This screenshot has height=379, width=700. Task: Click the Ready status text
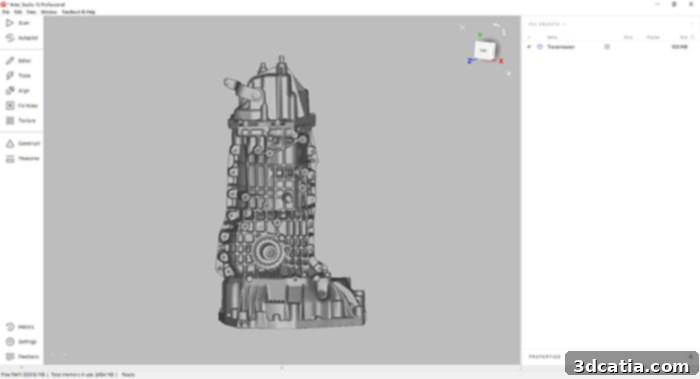pos(128,375)
